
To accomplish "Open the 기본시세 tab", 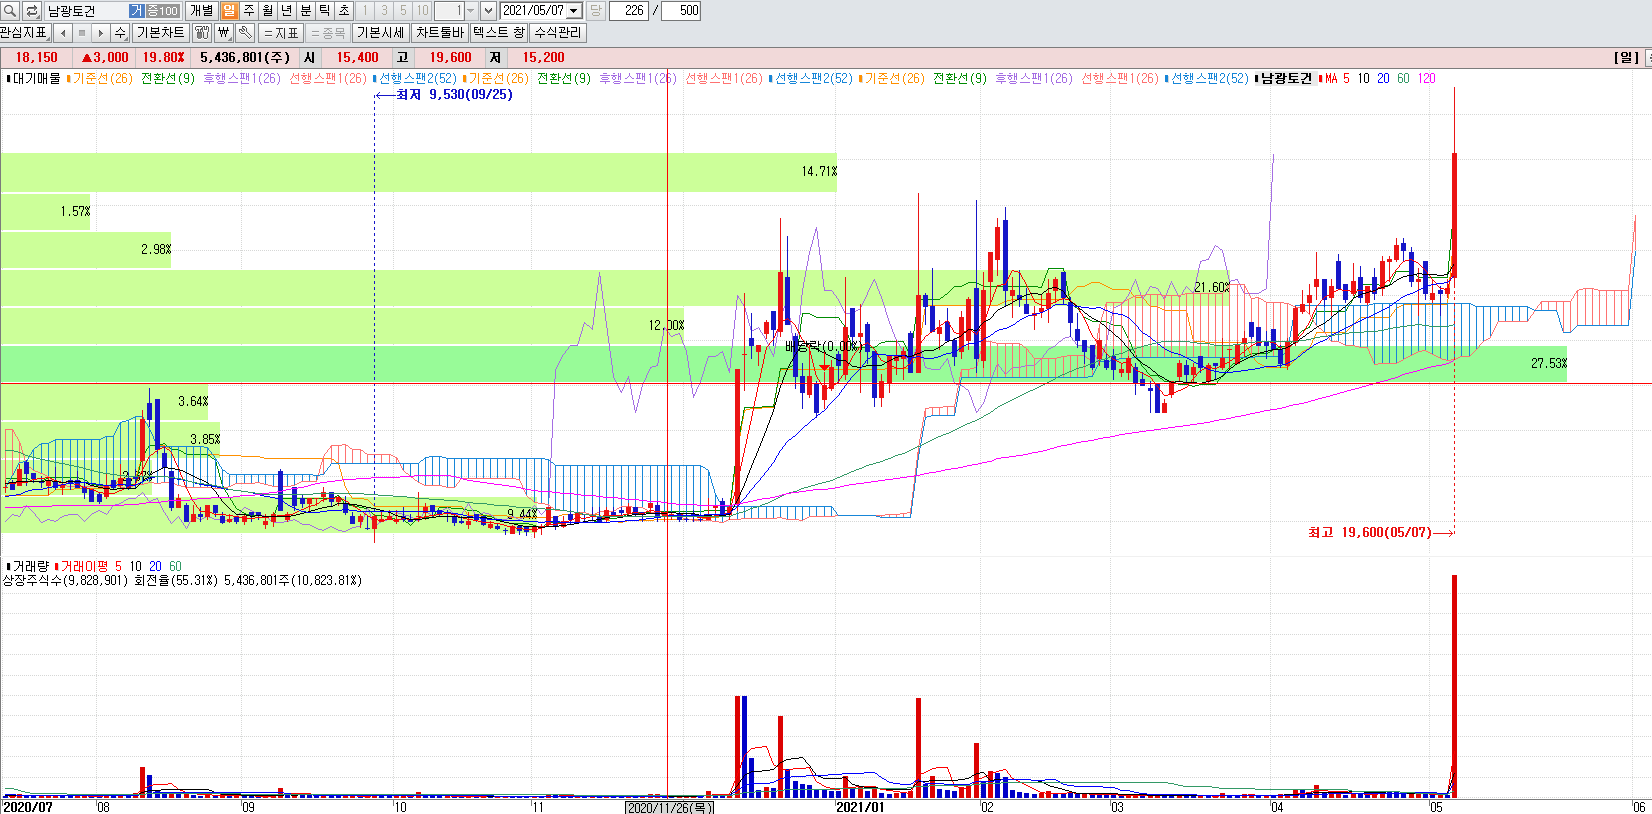I will click(380, 33).
